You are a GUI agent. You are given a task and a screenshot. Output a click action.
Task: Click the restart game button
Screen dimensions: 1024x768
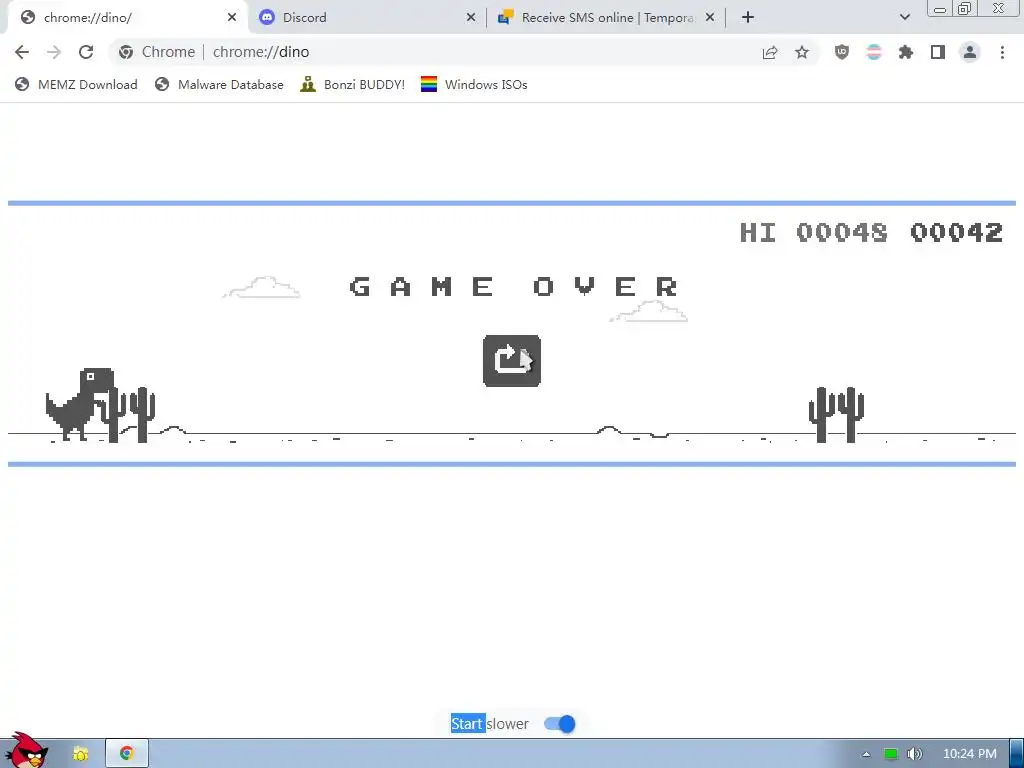click(x=512, y=360)
